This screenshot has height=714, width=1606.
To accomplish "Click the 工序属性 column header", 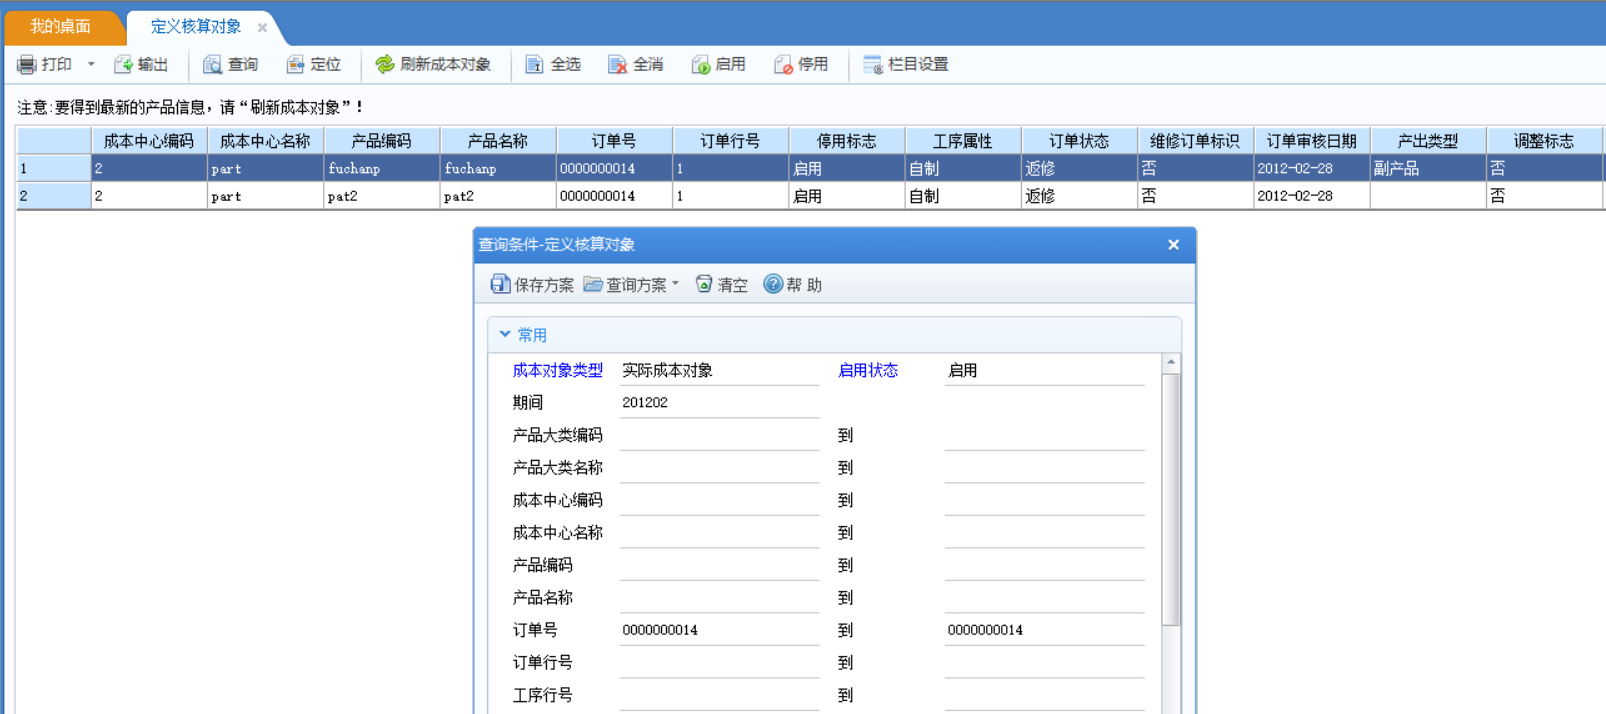I will tap(963, 141).
